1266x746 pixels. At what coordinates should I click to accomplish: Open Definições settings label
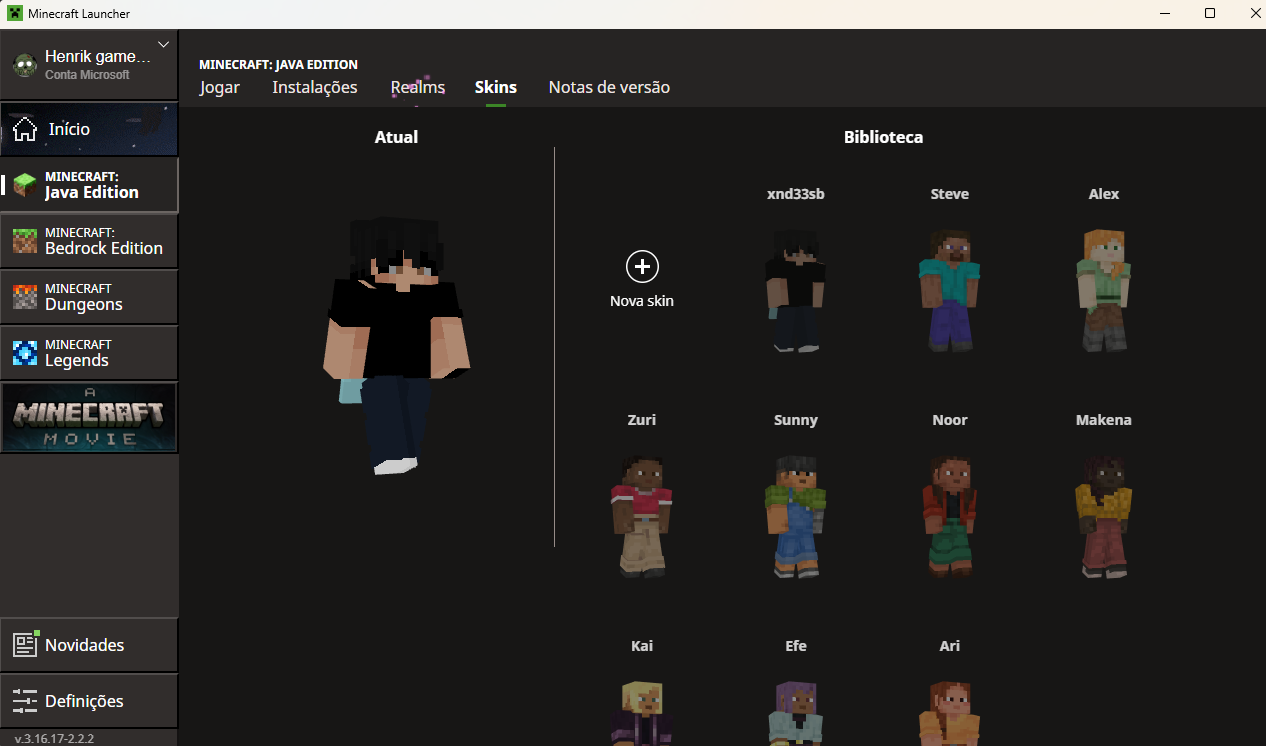85,701
